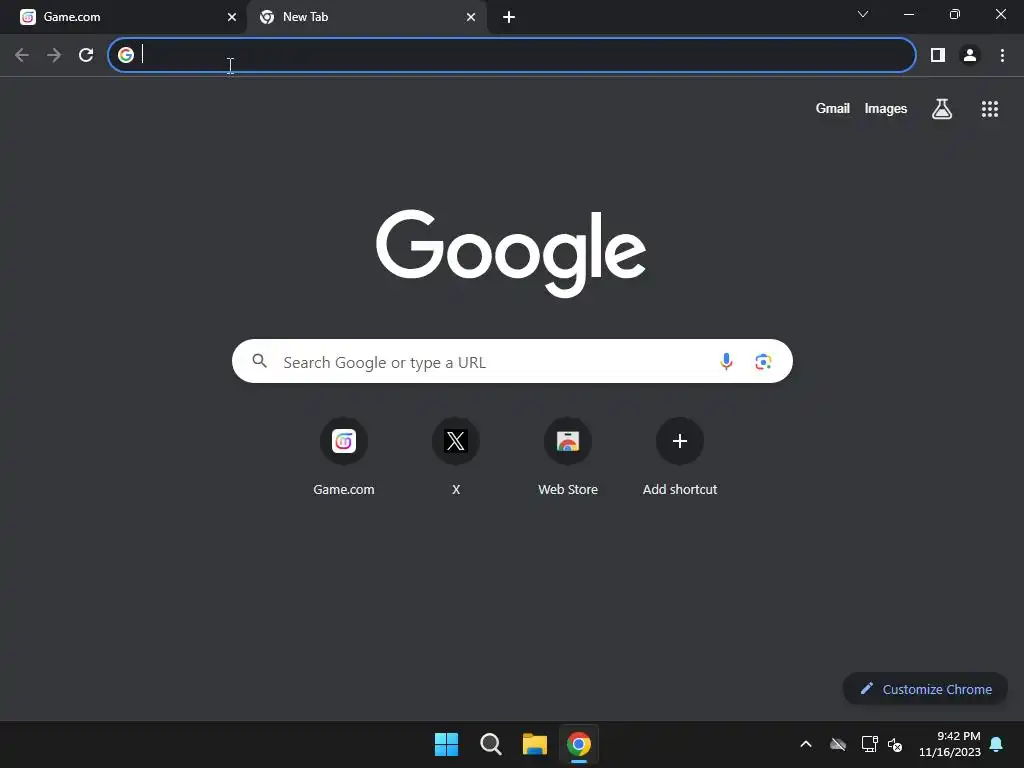Close the Game.com tab
The image size is (1024, 768).
pyautogui.click(x=231, y=17)
